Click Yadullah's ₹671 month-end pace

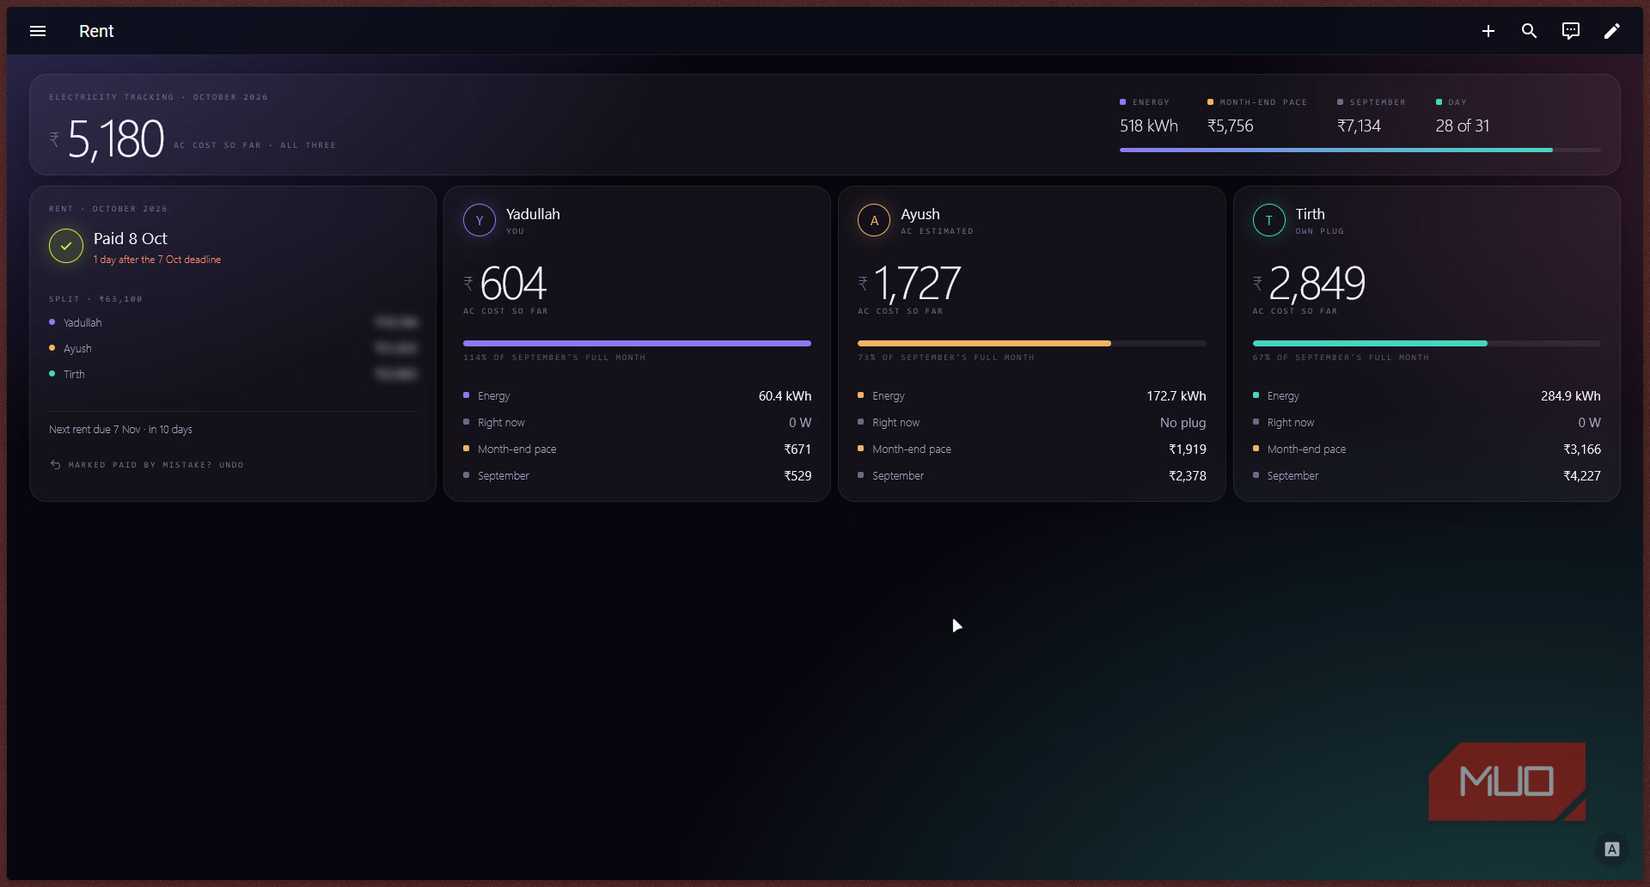pyautogui.click(x=797, y=449)
